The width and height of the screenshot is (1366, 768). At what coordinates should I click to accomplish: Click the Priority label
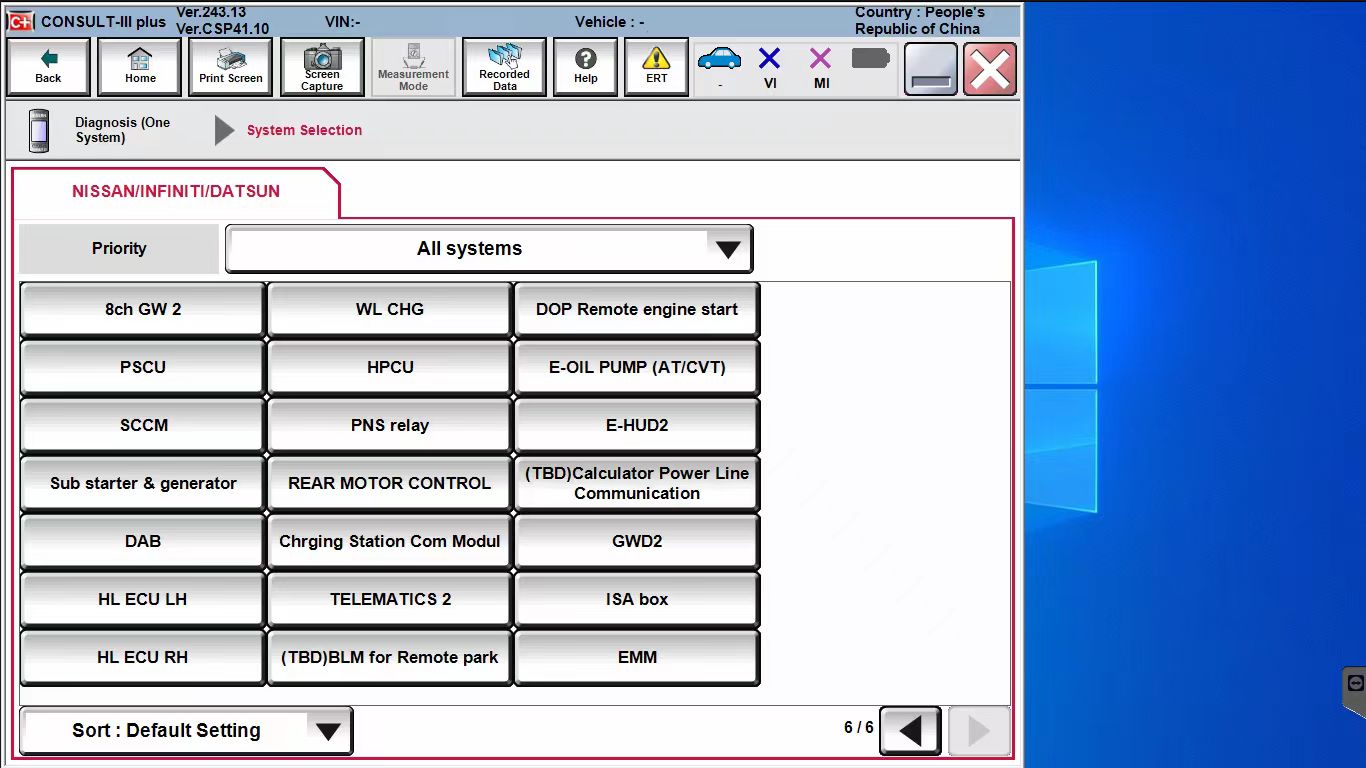119,249
